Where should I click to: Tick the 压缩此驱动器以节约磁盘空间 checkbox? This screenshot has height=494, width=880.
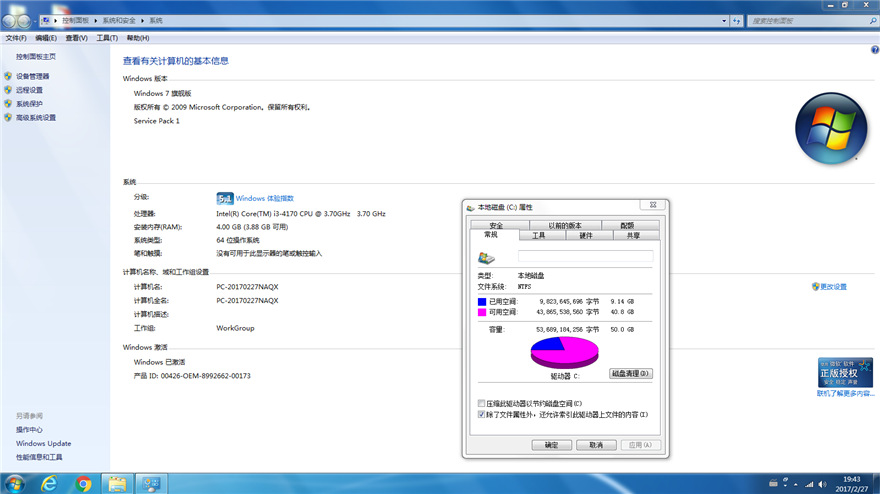click(481, 404)
